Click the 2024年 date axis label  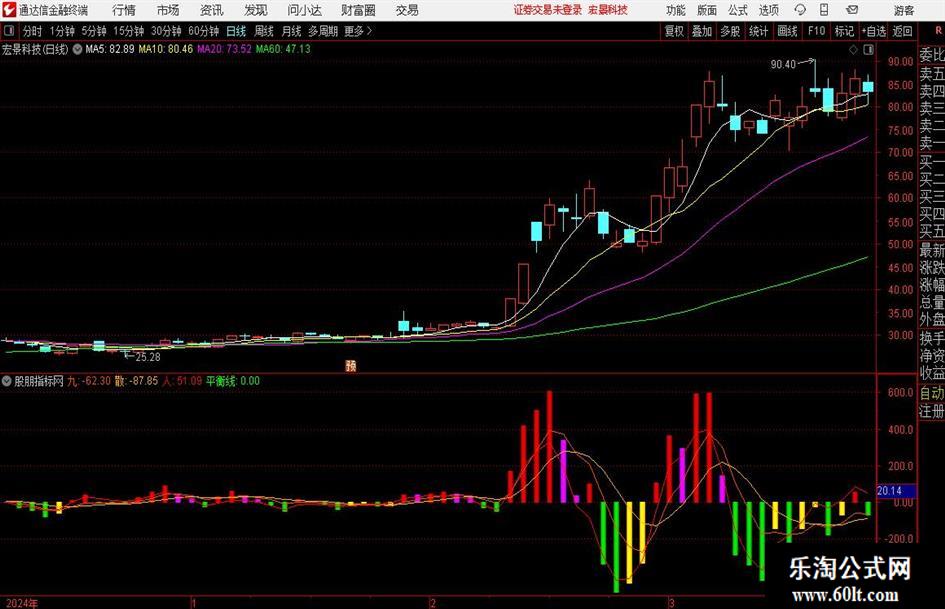pyautogui.click(x=22, y=603)
